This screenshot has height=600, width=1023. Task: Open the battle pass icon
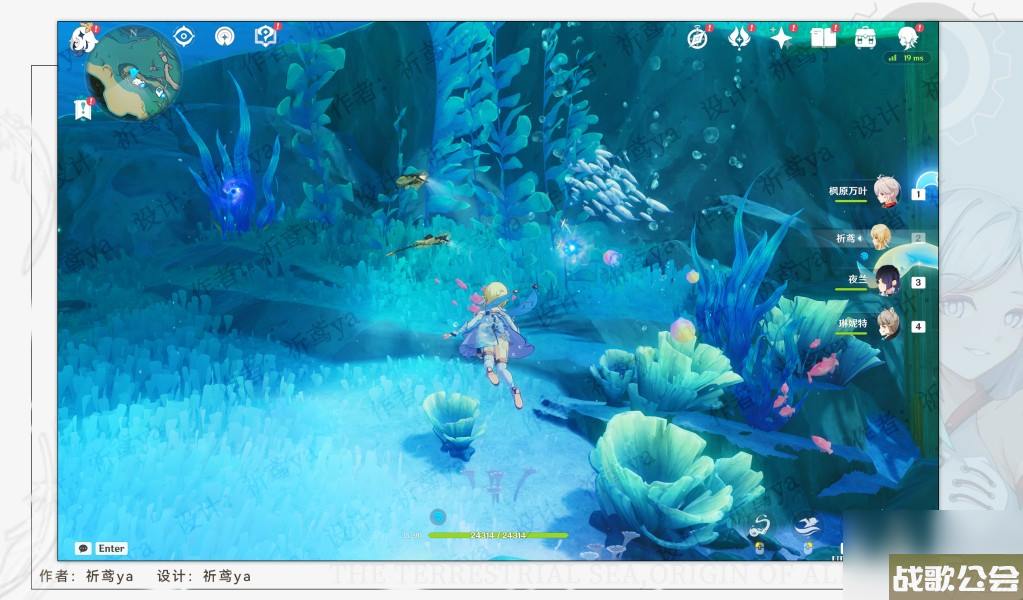pyautogui.click(x=739, y=38)
